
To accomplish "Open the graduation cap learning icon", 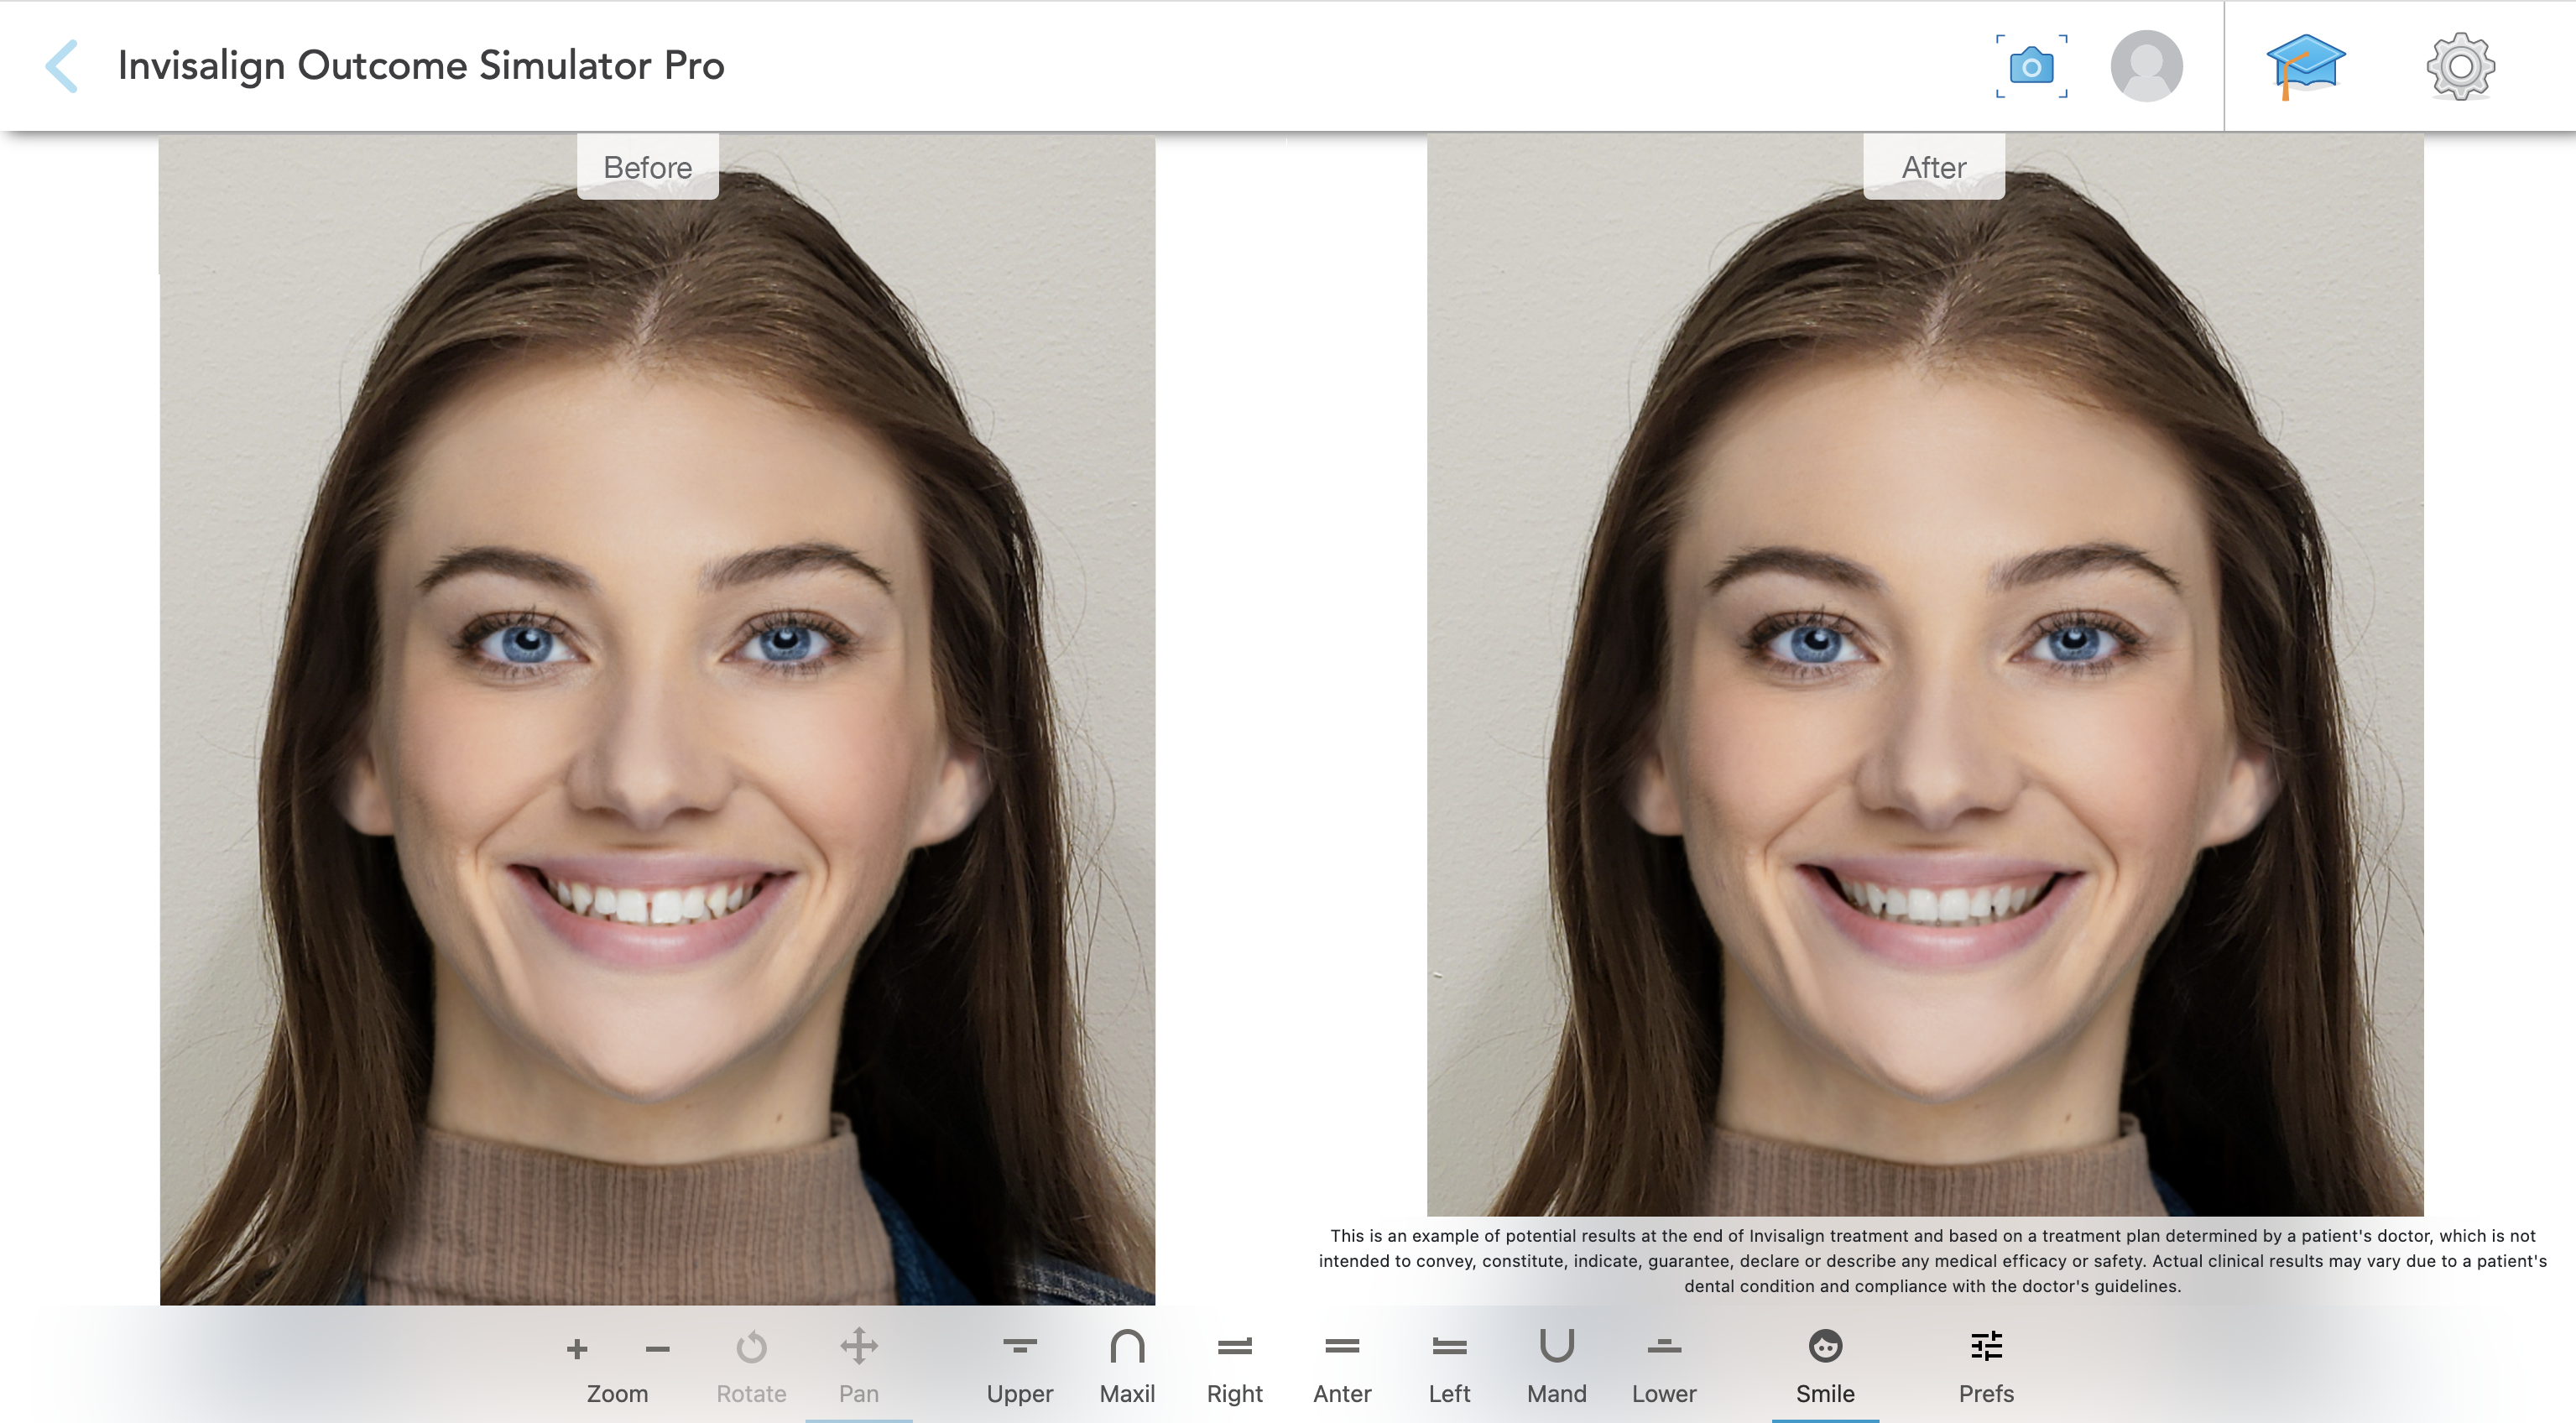I will (2305, 66).
